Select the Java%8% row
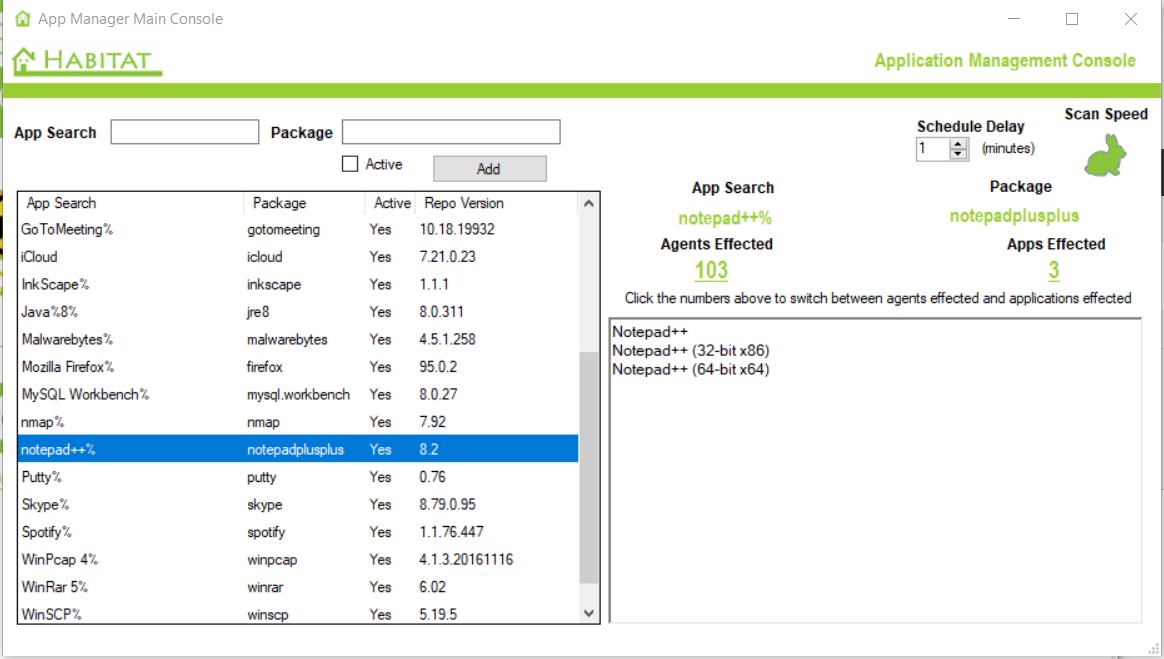Viewport: 1164px width, 659px height. (x=298, y=312)
